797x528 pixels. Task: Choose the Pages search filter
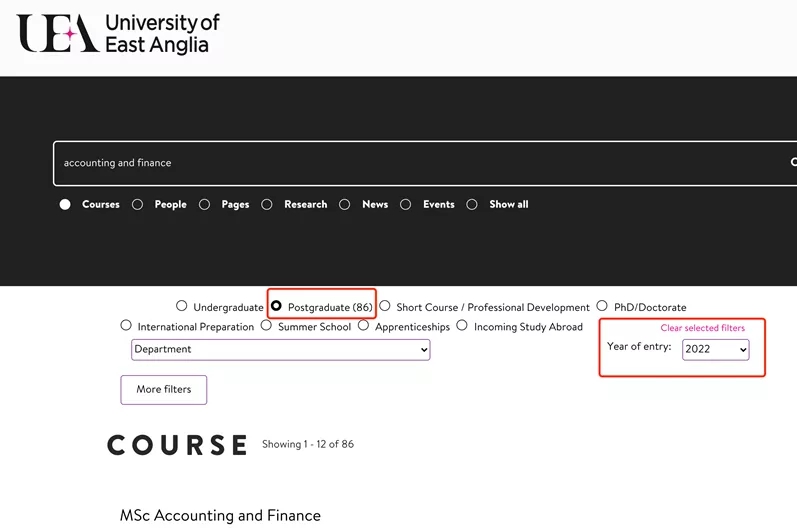coord(204,205)
